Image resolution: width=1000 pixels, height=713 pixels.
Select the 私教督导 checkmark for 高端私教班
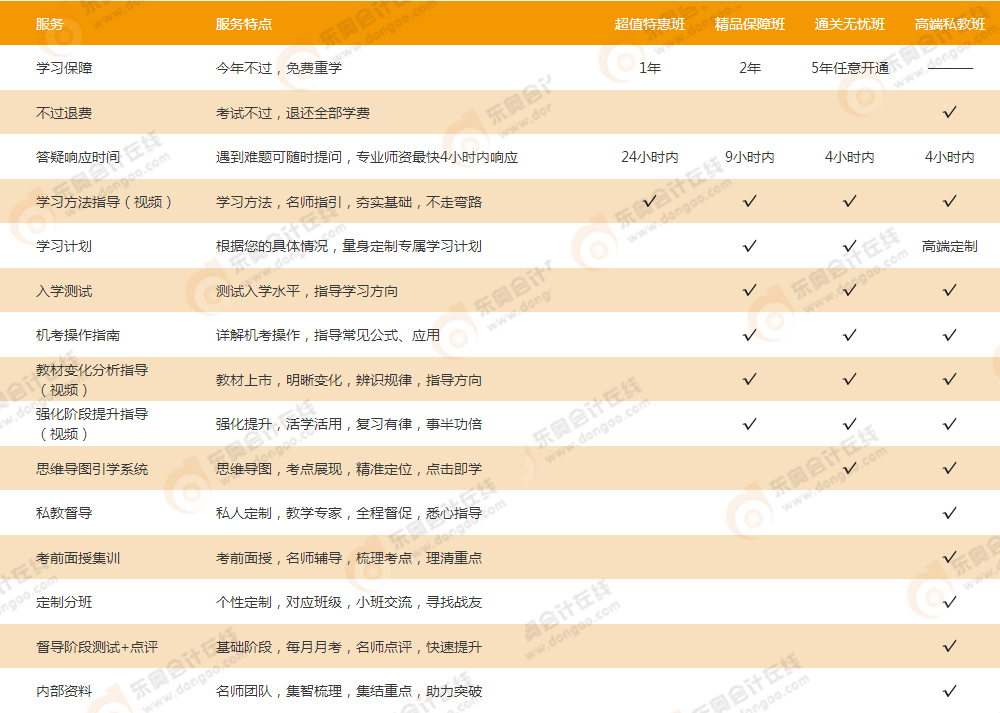[x=948, y=513]
